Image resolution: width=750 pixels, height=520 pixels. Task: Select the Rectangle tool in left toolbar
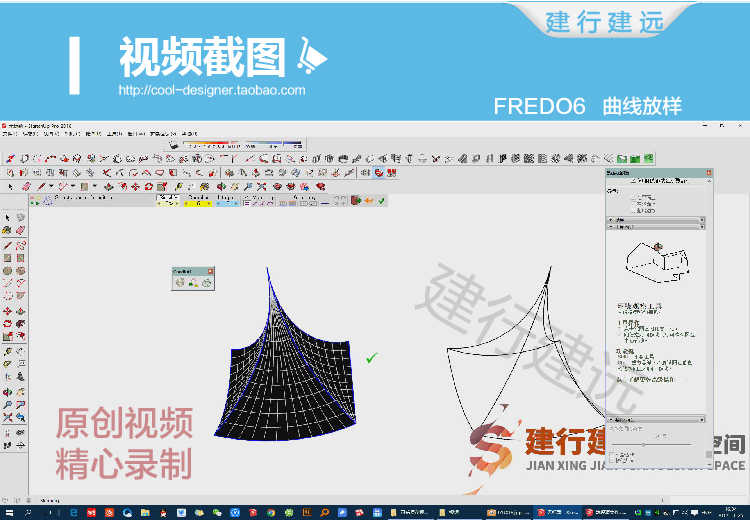click(7, 258)
